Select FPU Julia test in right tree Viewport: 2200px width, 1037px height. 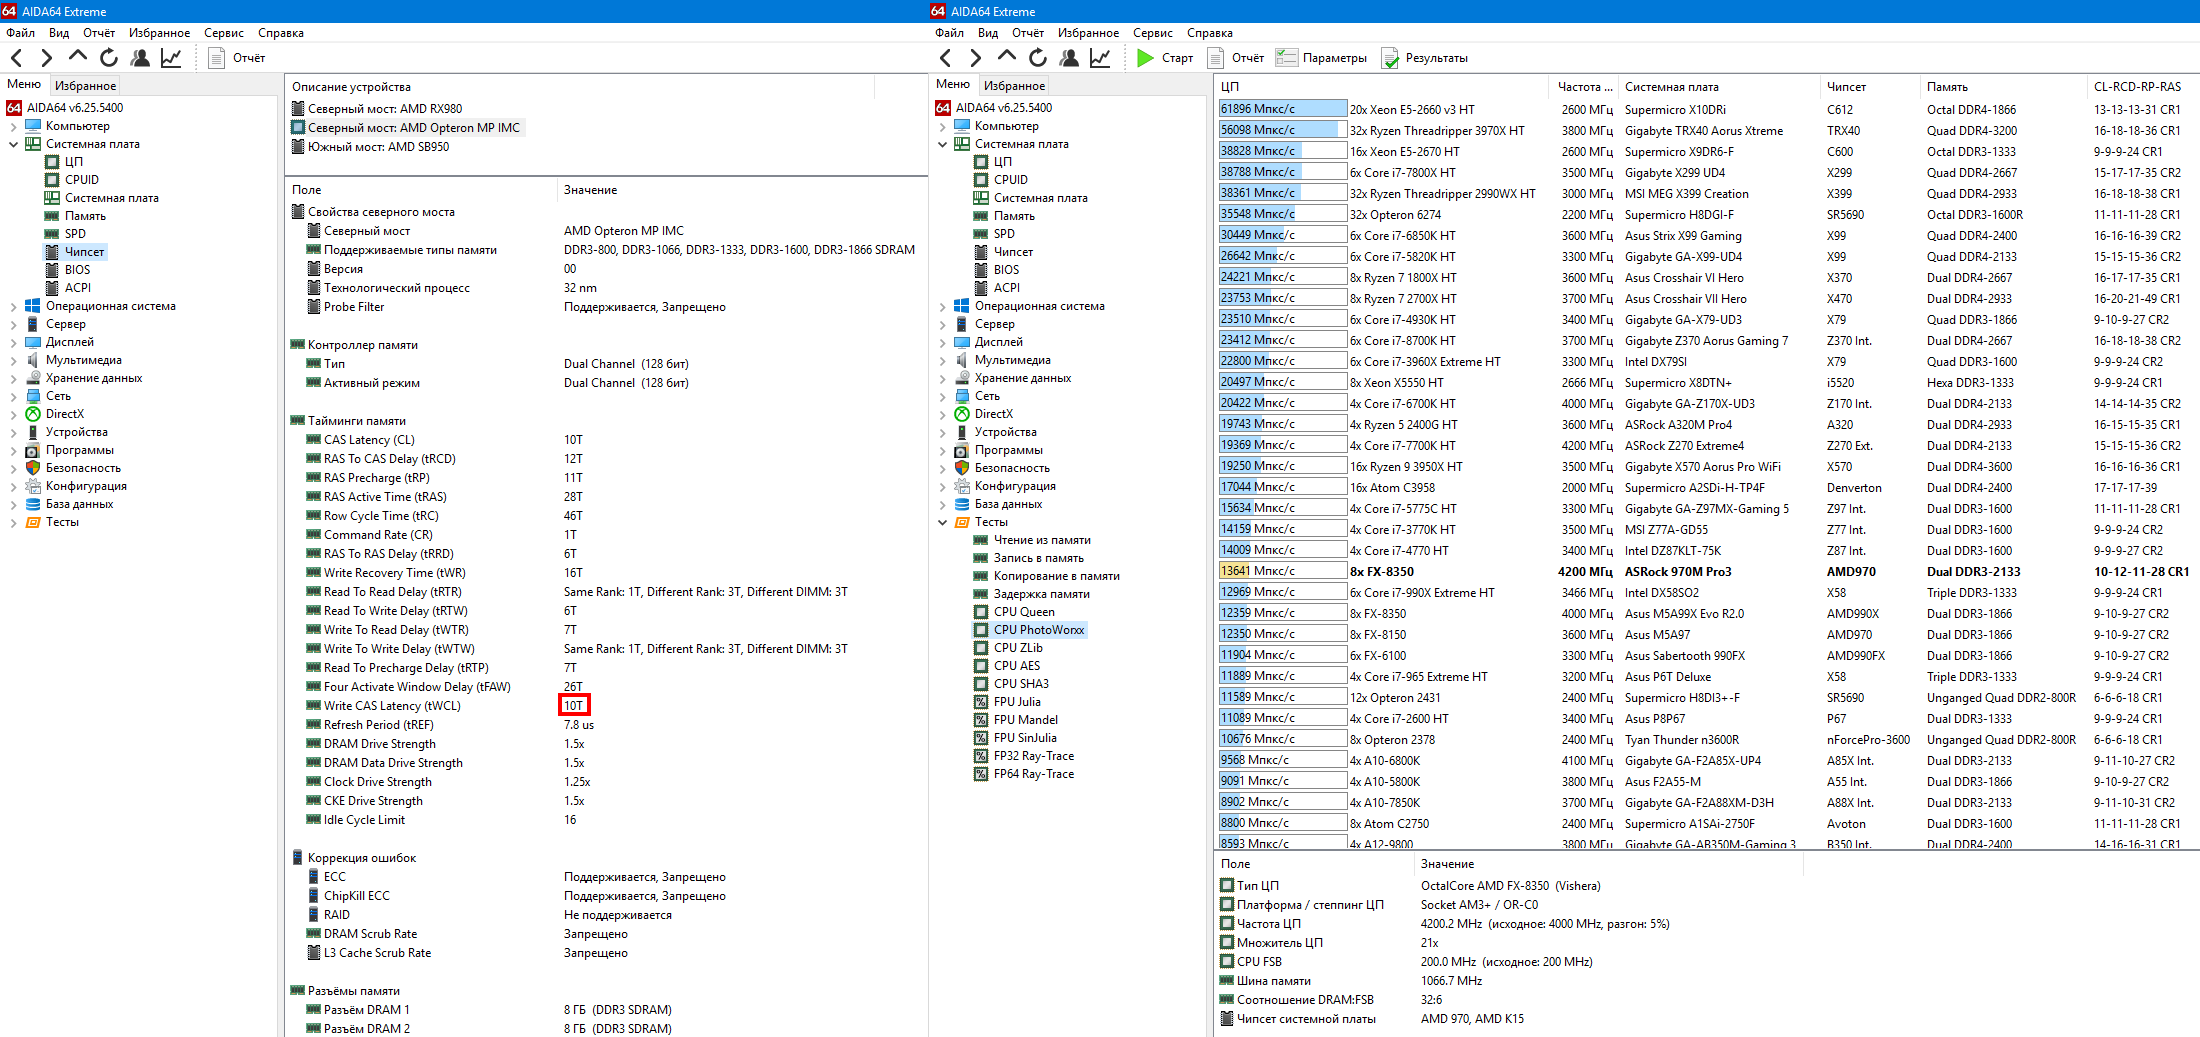[x=1017, y=702]
